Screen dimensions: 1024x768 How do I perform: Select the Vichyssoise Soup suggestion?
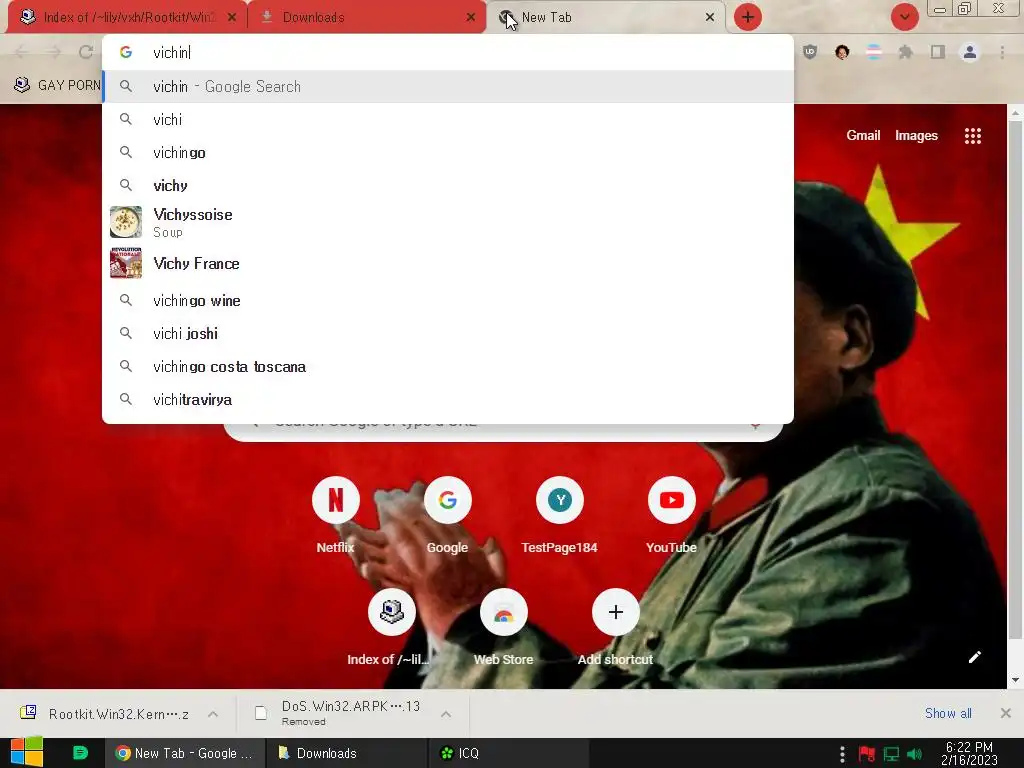[448, 223]
